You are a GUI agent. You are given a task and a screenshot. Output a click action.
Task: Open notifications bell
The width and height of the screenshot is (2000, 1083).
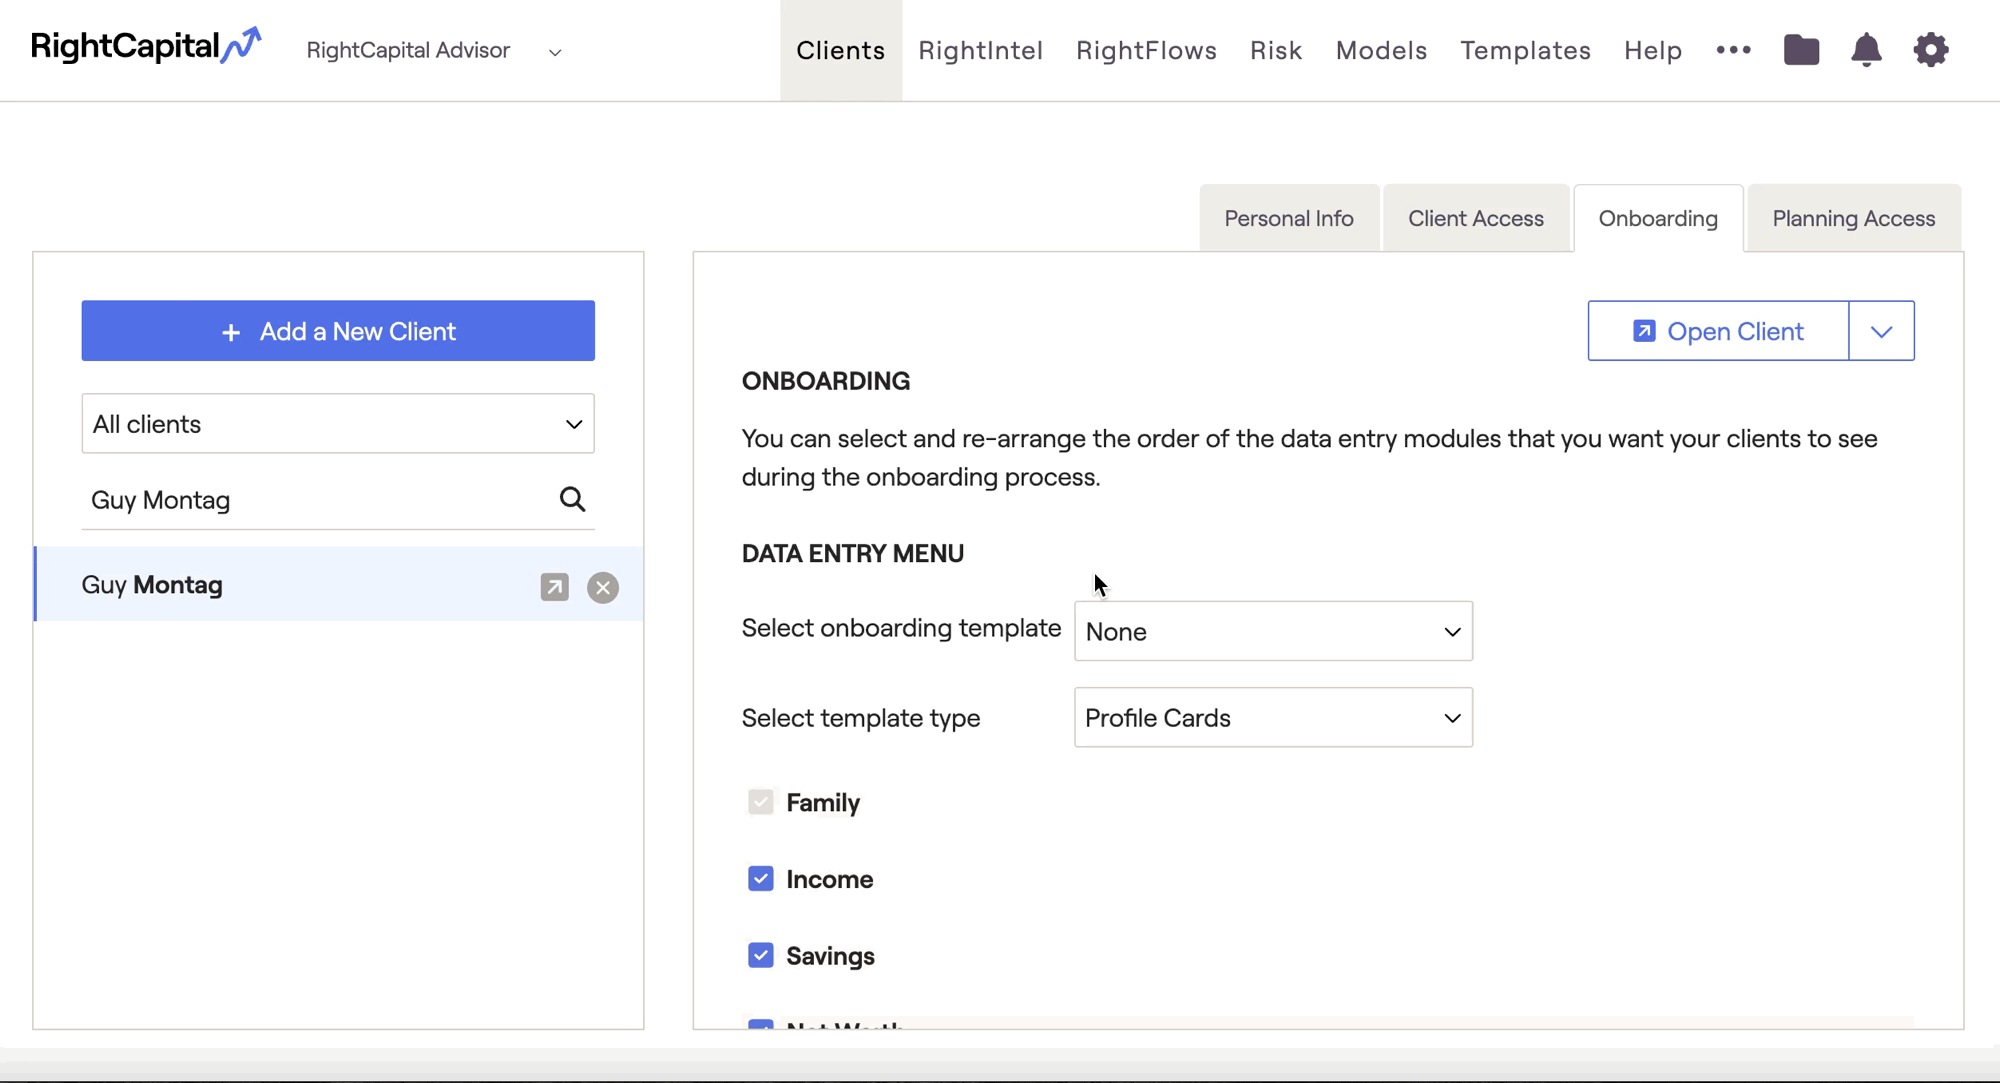tap(1866, 50)
